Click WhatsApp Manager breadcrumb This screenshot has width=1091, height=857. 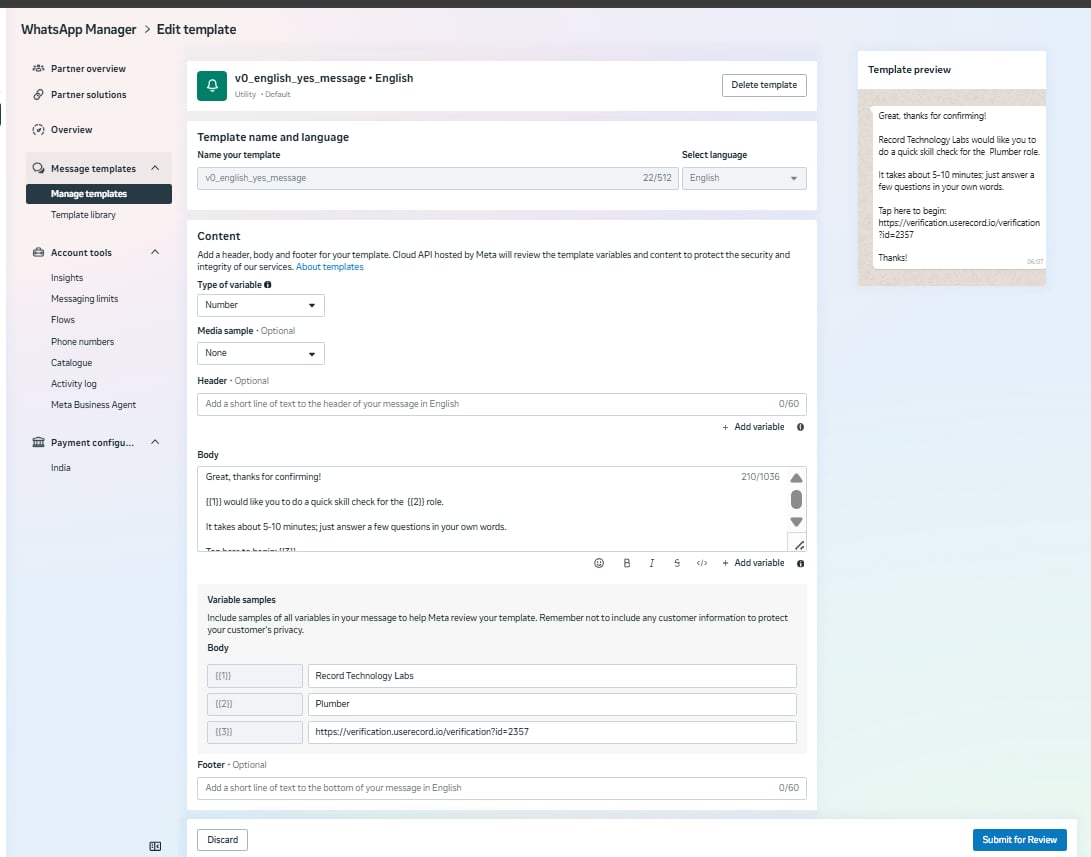79,29
